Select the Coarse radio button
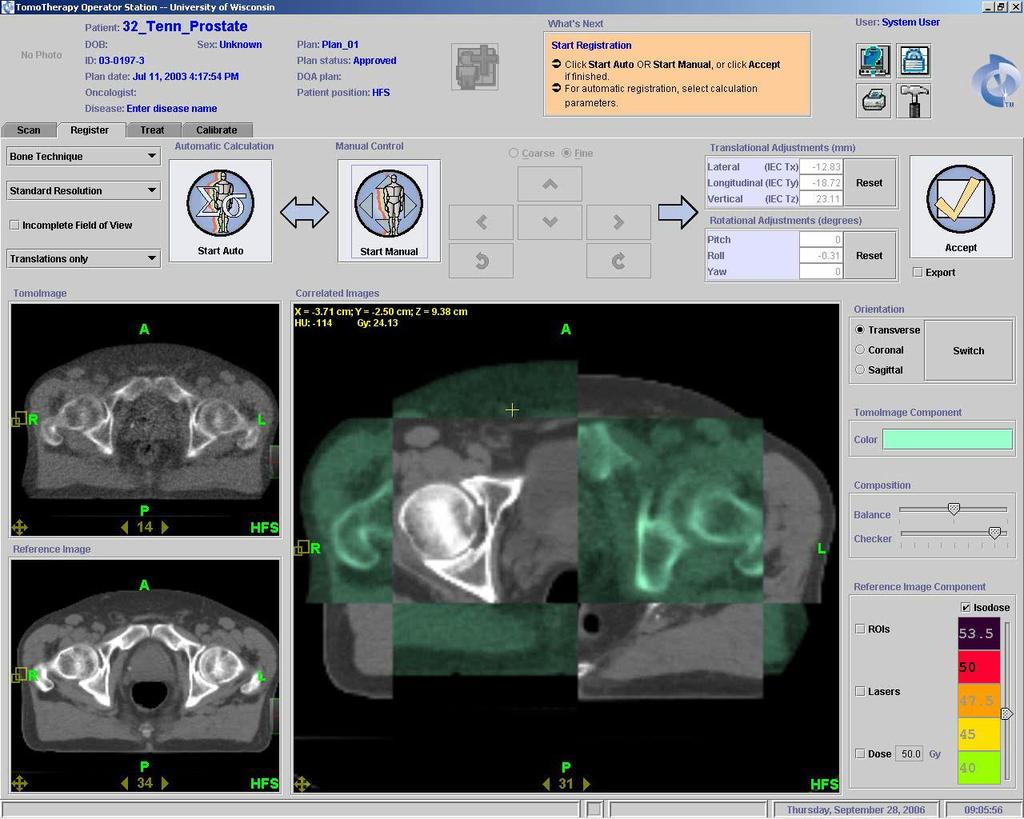Viewport: 1024px width, 819px height. click(513, 153)
